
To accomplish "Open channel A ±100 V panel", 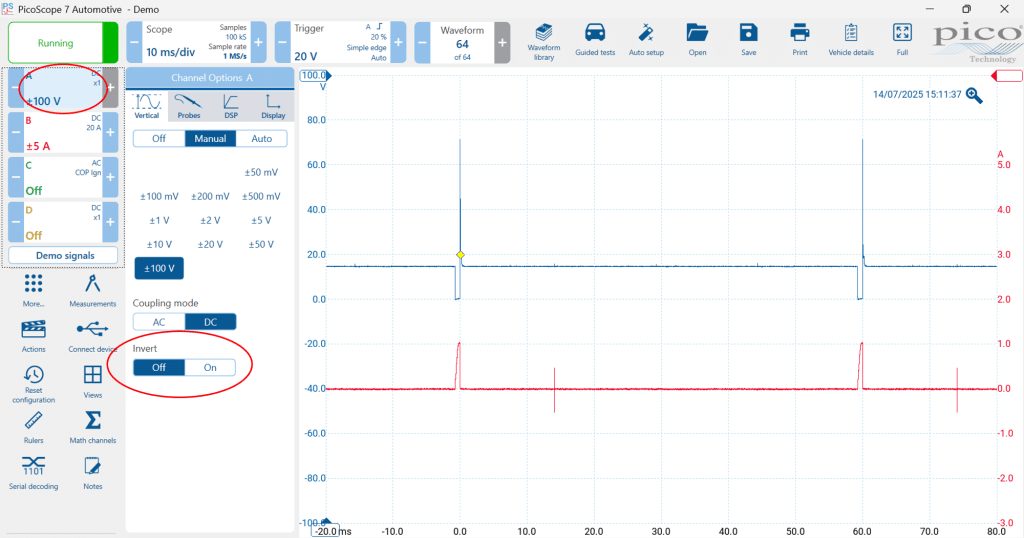I will tap(63, 87).
